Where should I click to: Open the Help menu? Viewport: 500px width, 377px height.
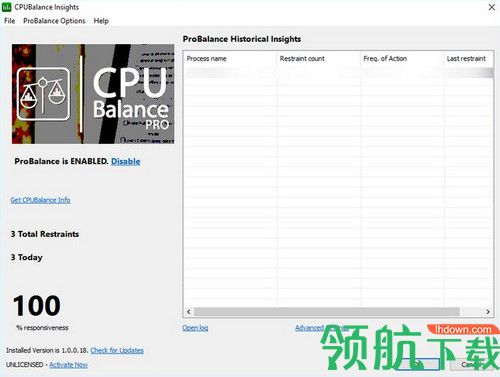tap(101, 21)
